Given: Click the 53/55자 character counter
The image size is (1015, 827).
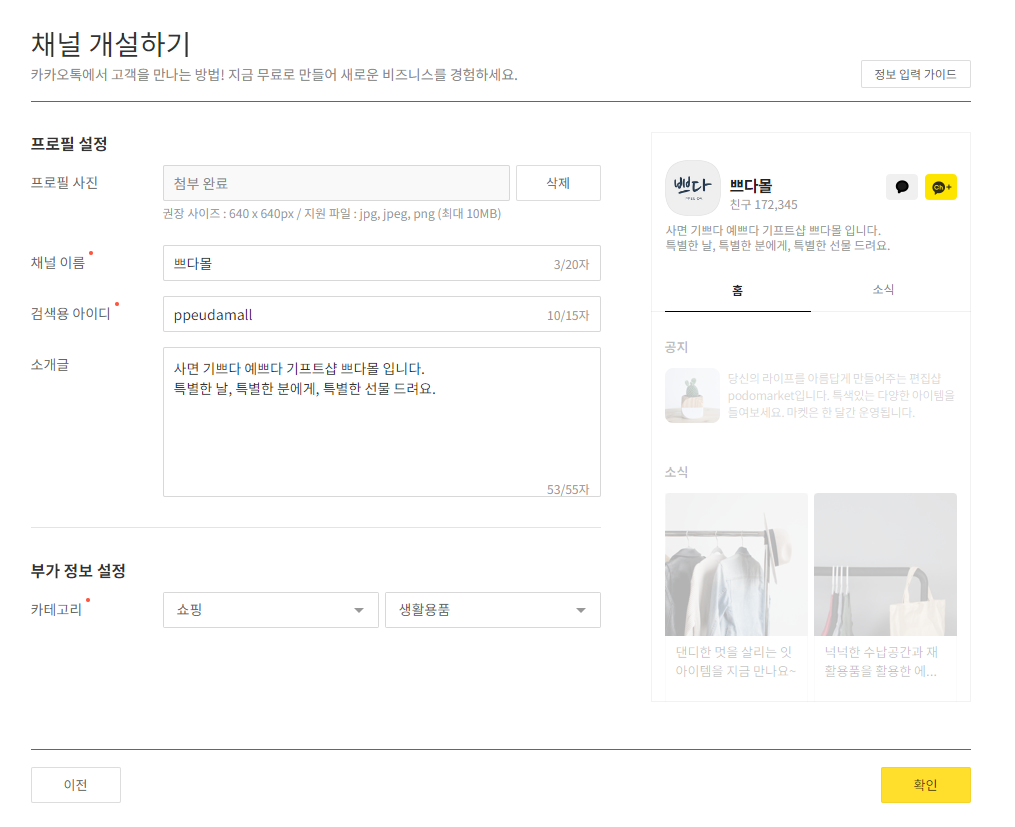Looking at the screenshot, I should coord(568,489).
